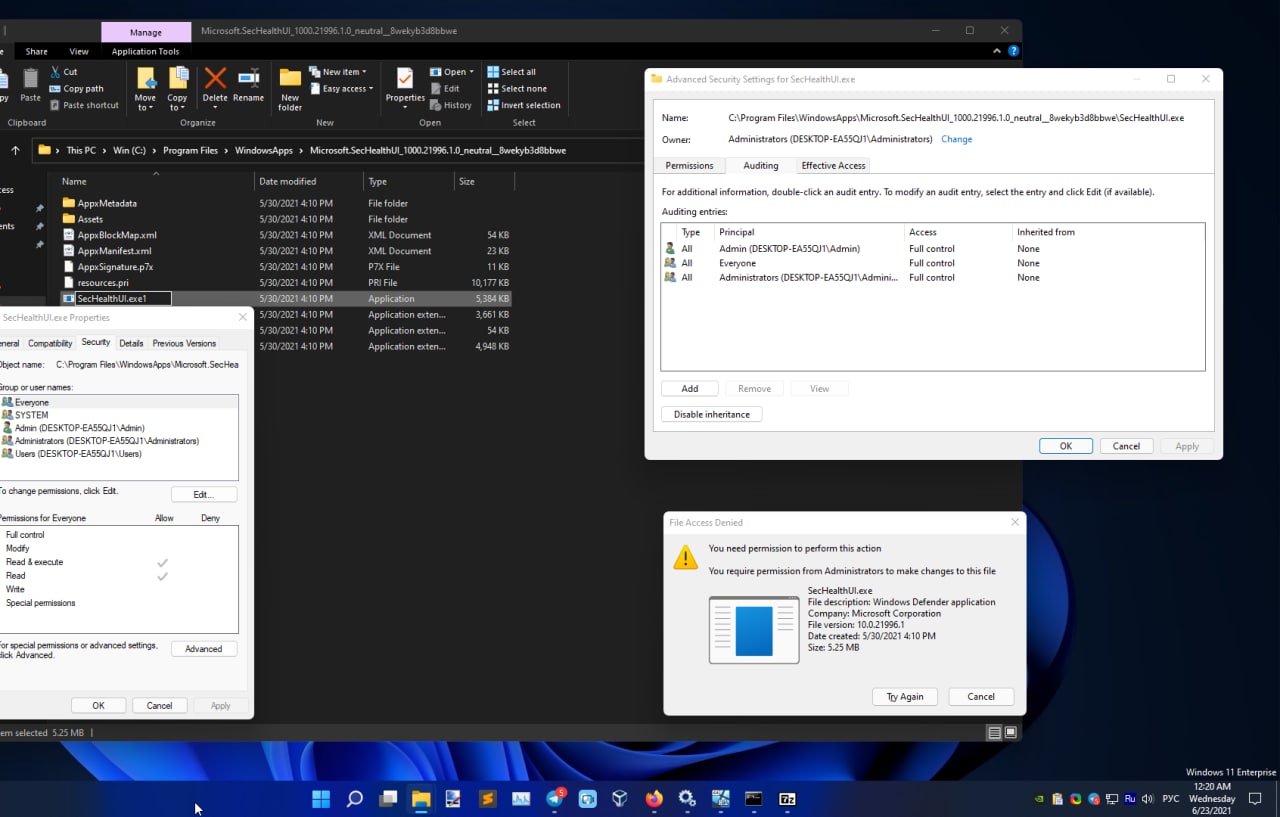Click the Paste clipboard icon
Viewport: 1280px width, 817px height.
(31, 78)
